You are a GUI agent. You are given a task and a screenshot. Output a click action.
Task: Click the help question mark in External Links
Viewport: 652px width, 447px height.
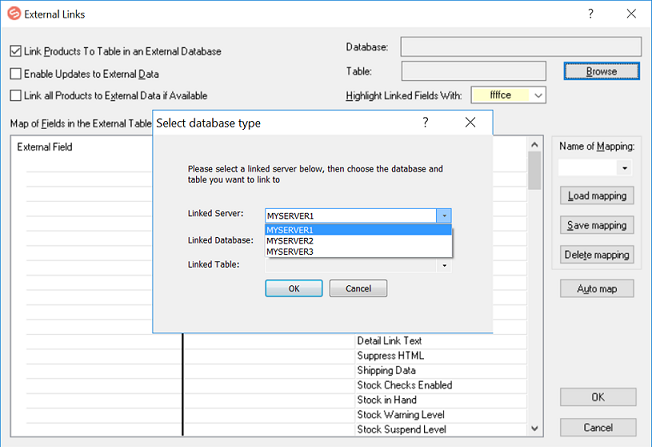[590, 14]
